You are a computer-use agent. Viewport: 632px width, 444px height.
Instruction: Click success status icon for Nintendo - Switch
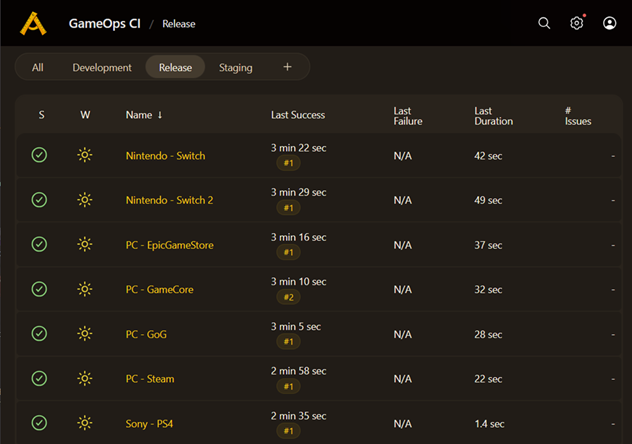[39, 155]
